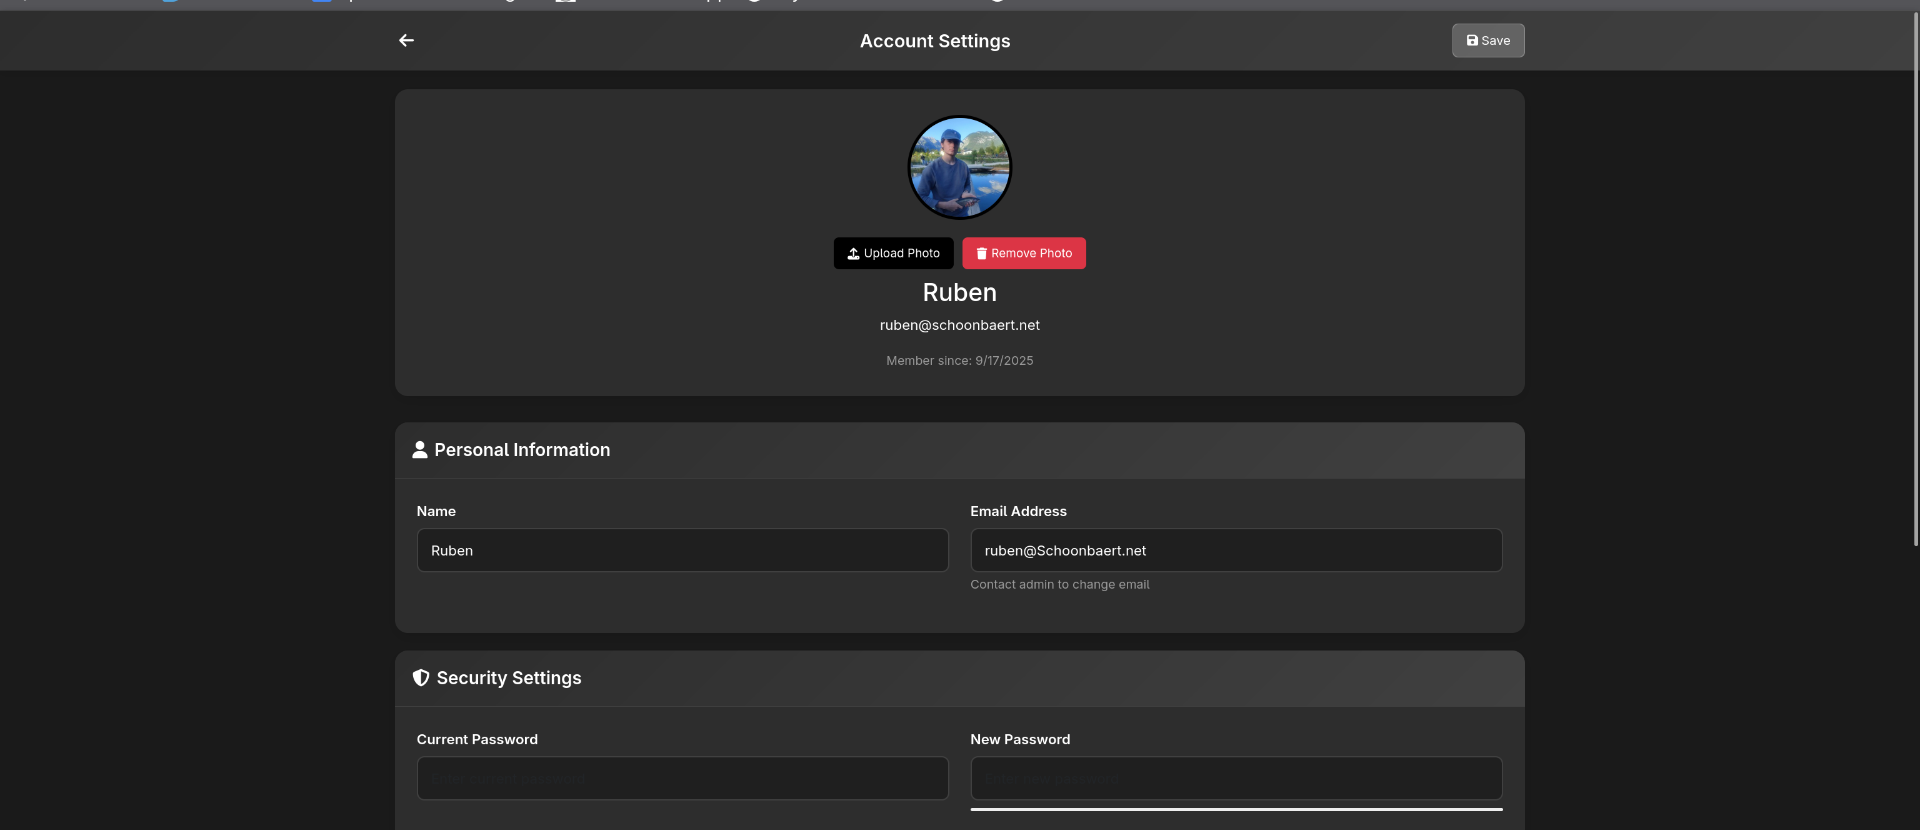This screenshot has width=1920, height=830.
Task: Focus the Name field containing Ruben
Action: [682, 551]
